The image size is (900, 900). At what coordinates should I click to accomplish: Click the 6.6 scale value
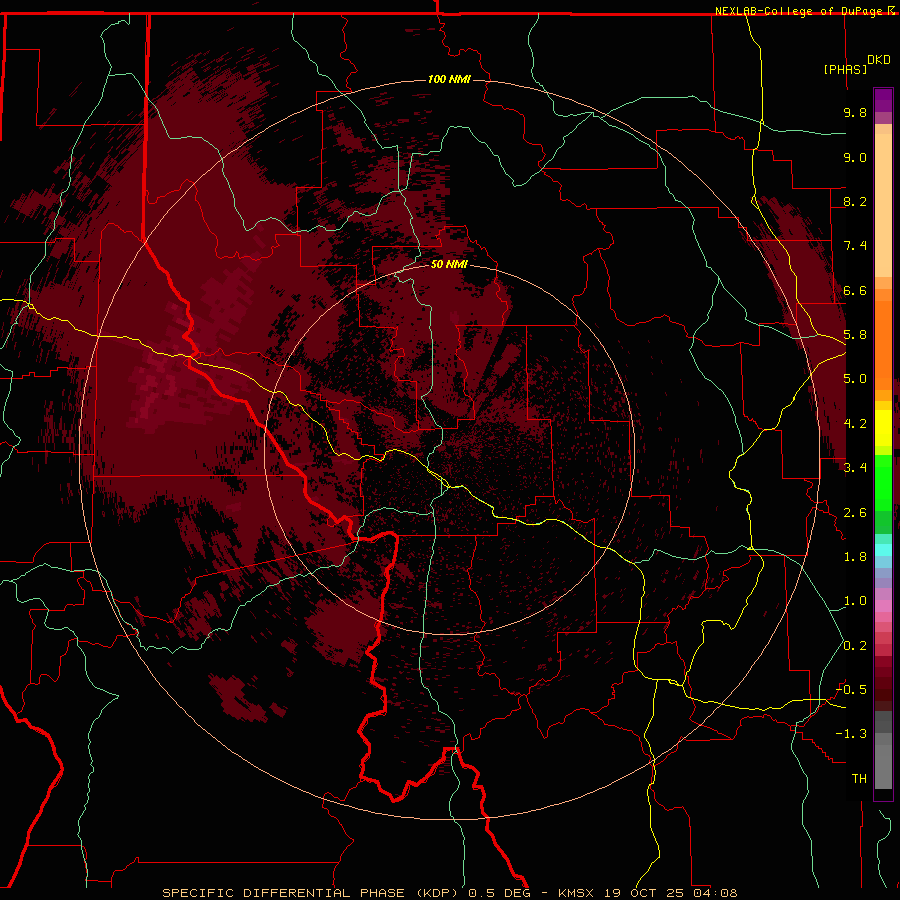point(855,290)
